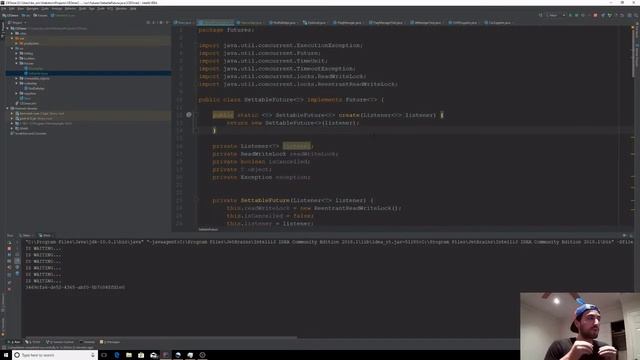Click the highlighted 'listener' field name

click(x=297, y=146)
